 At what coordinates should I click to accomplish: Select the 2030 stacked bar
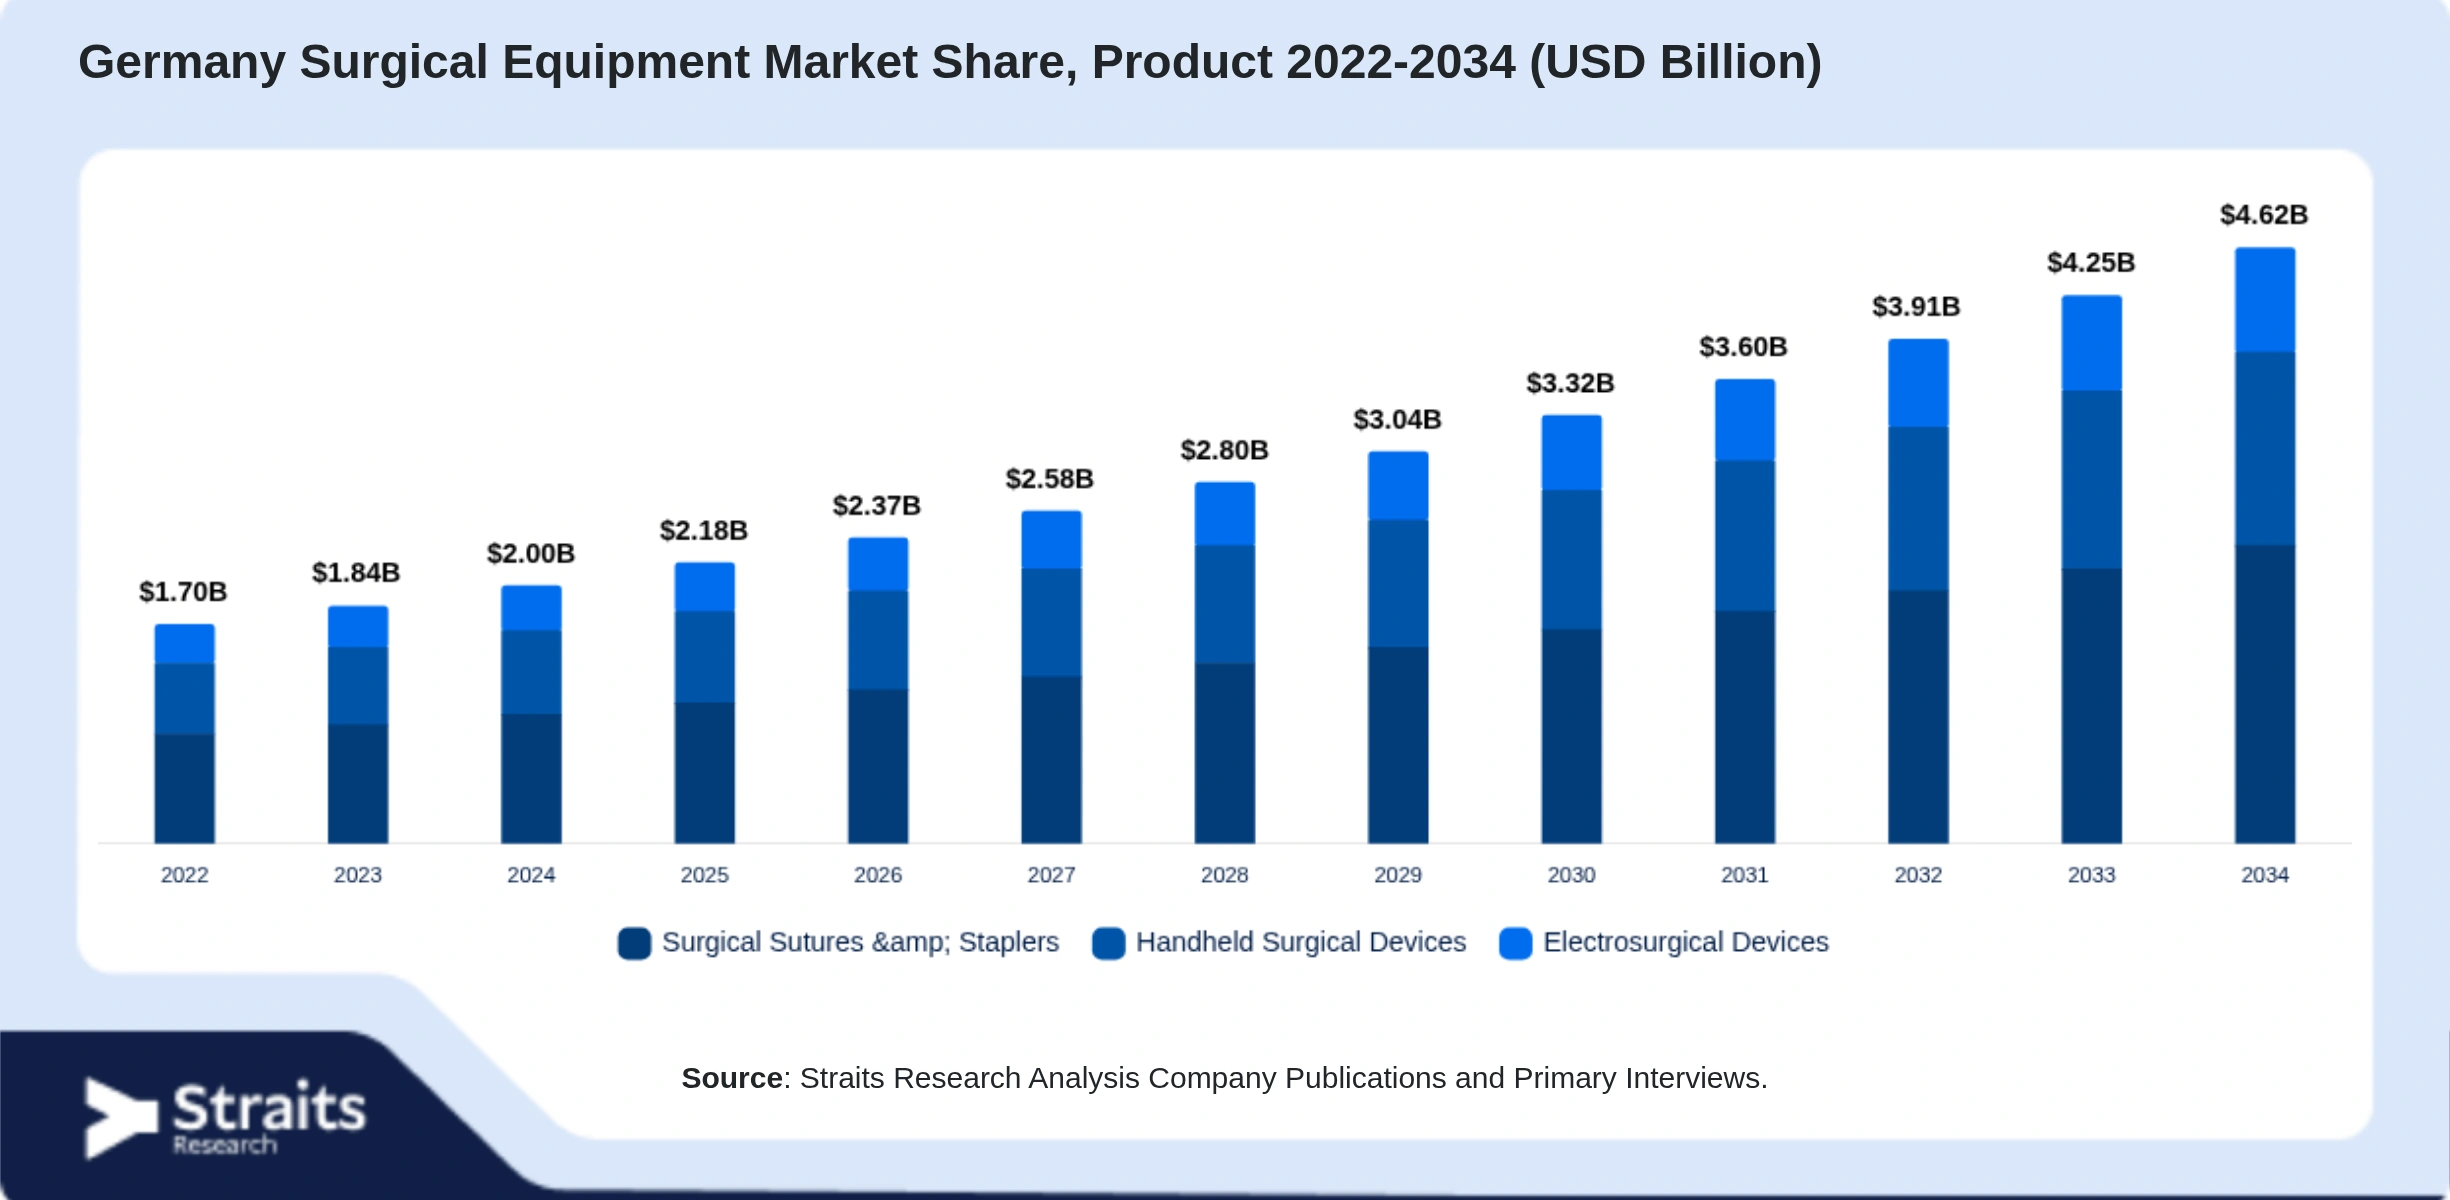coord(1572,630)
